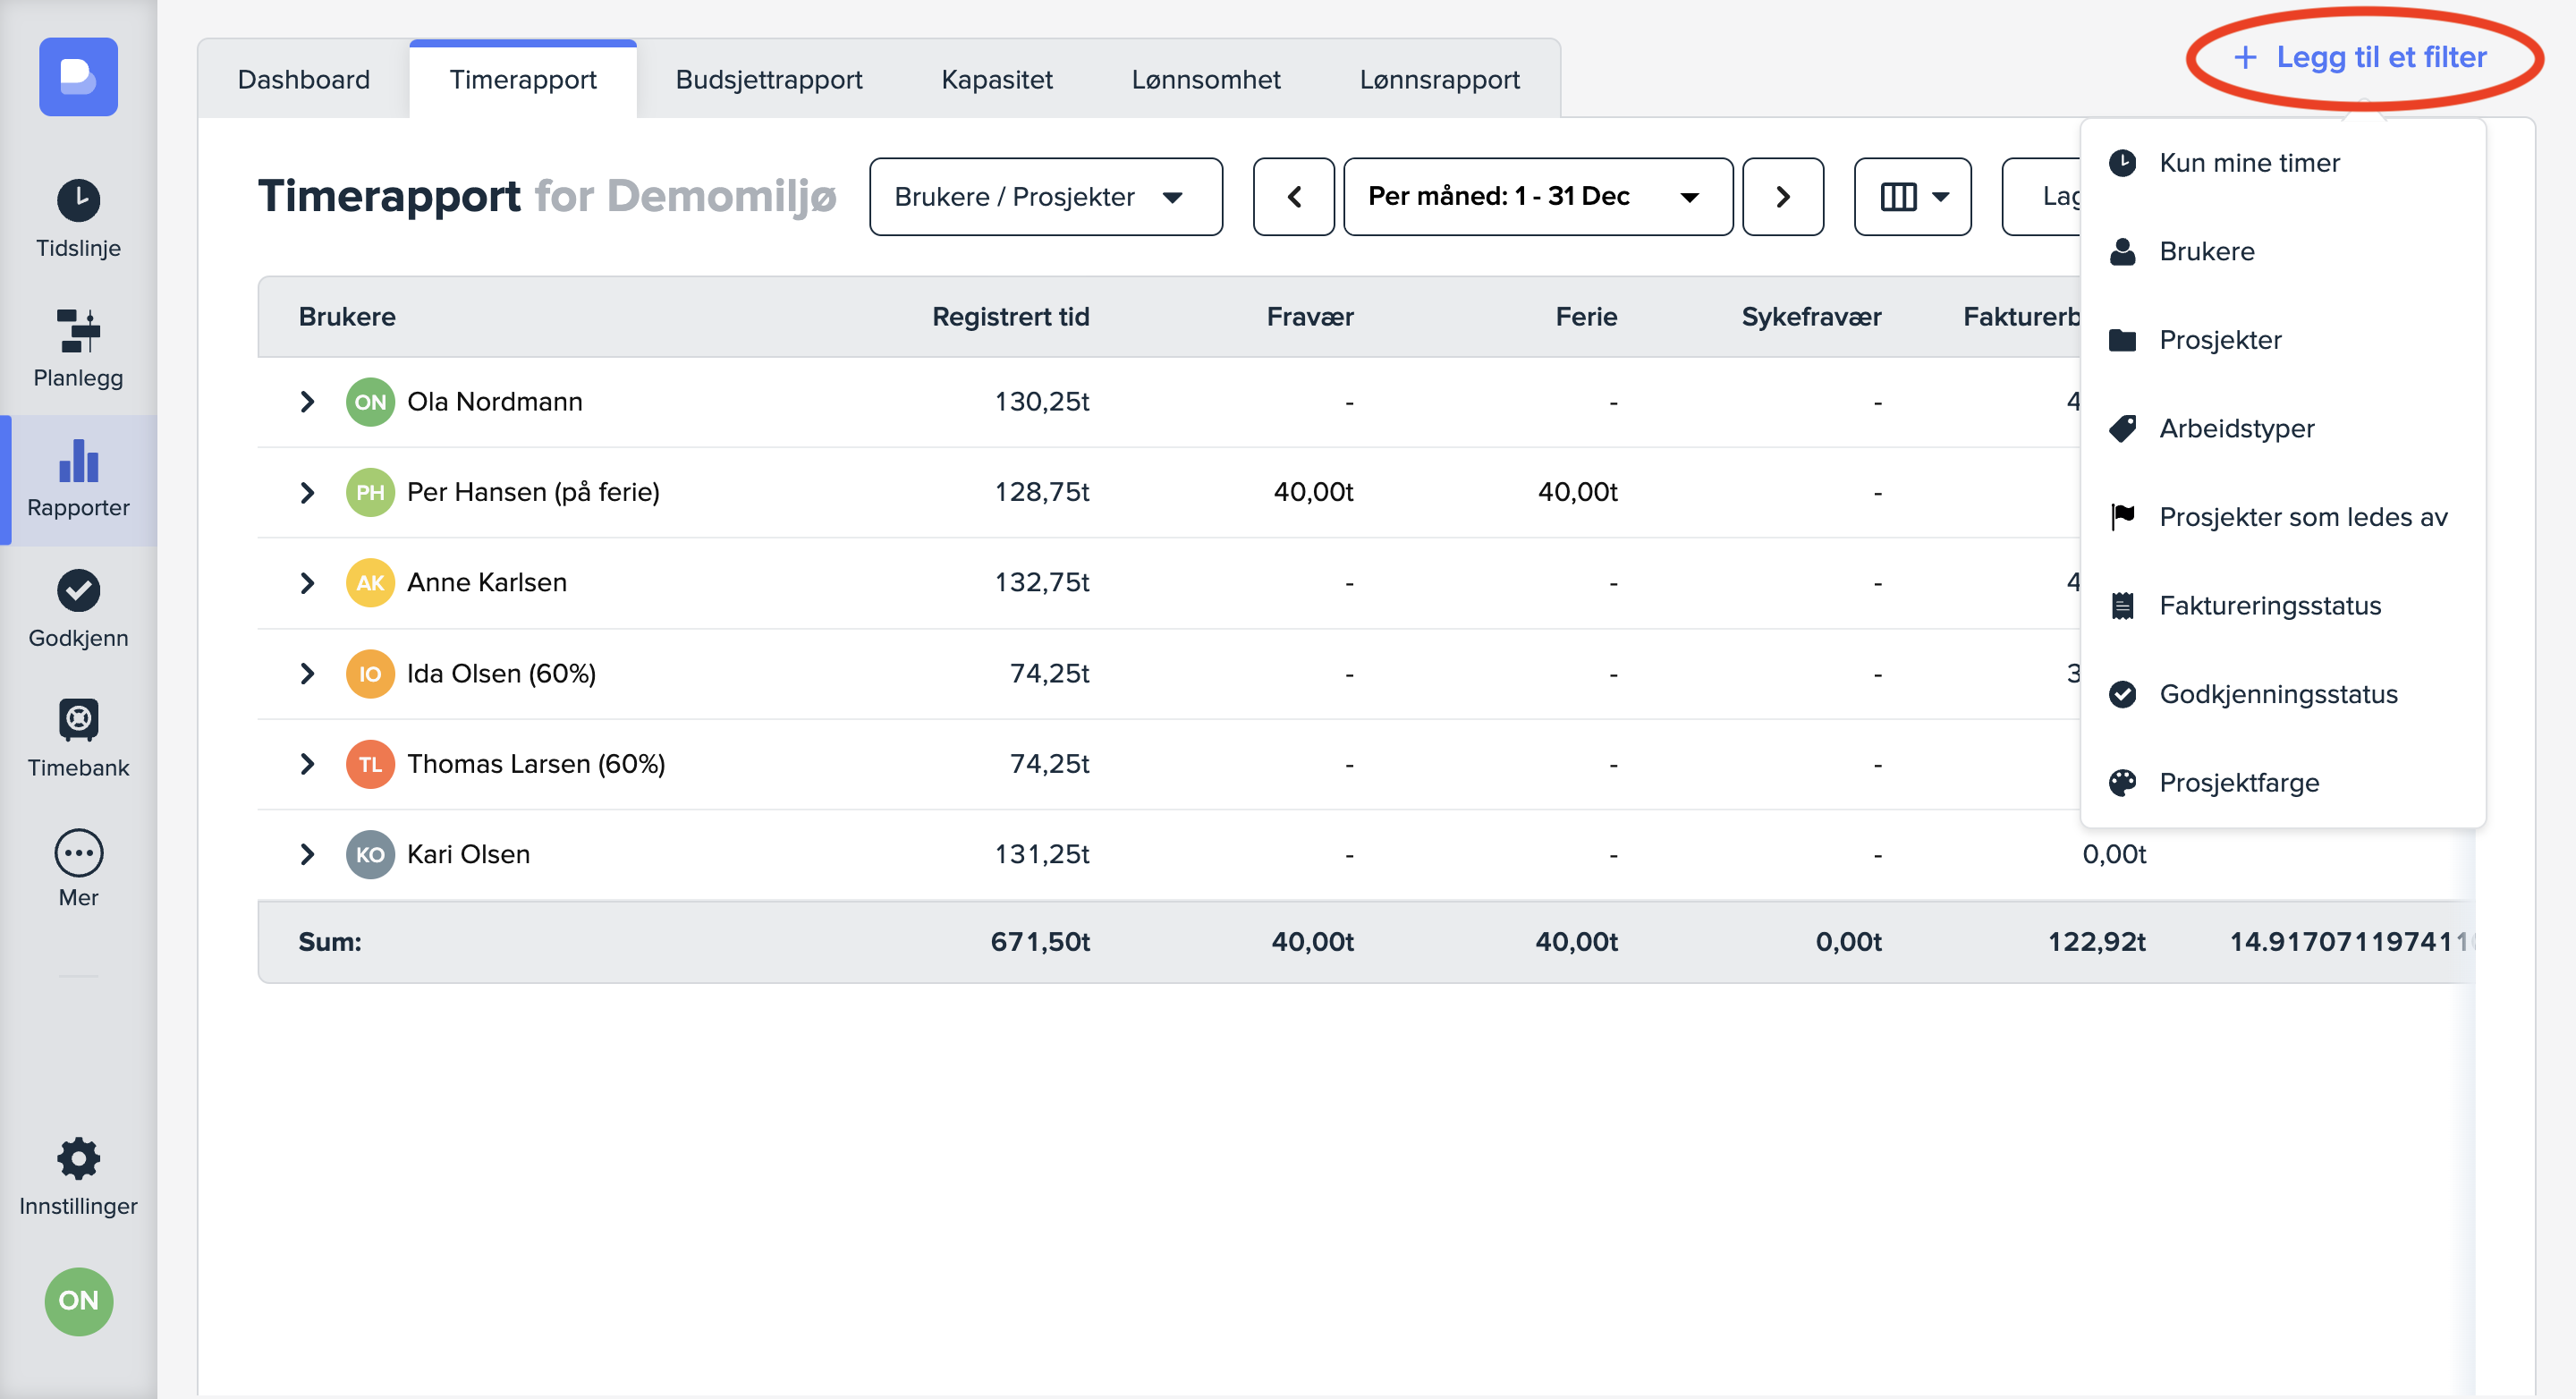This screenshot has width=2576, height=1399.
Task: Open the Per måned date range dropdown
Action: 1536,196
